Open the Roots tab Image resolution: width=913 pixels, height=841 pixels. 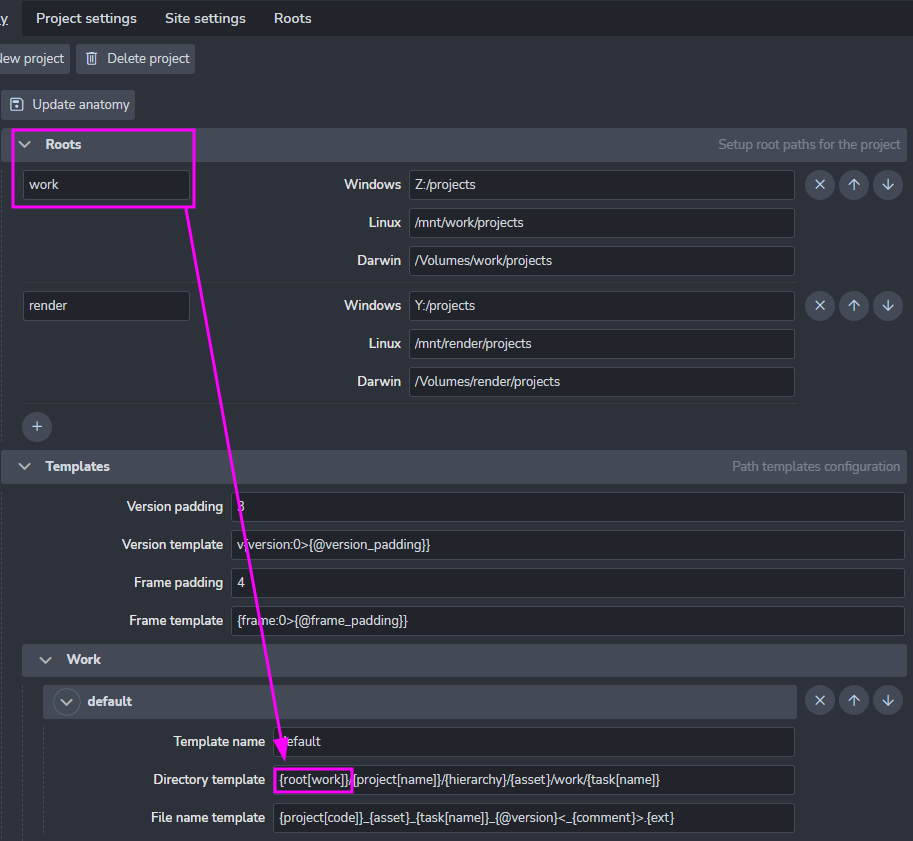point(292,18)
